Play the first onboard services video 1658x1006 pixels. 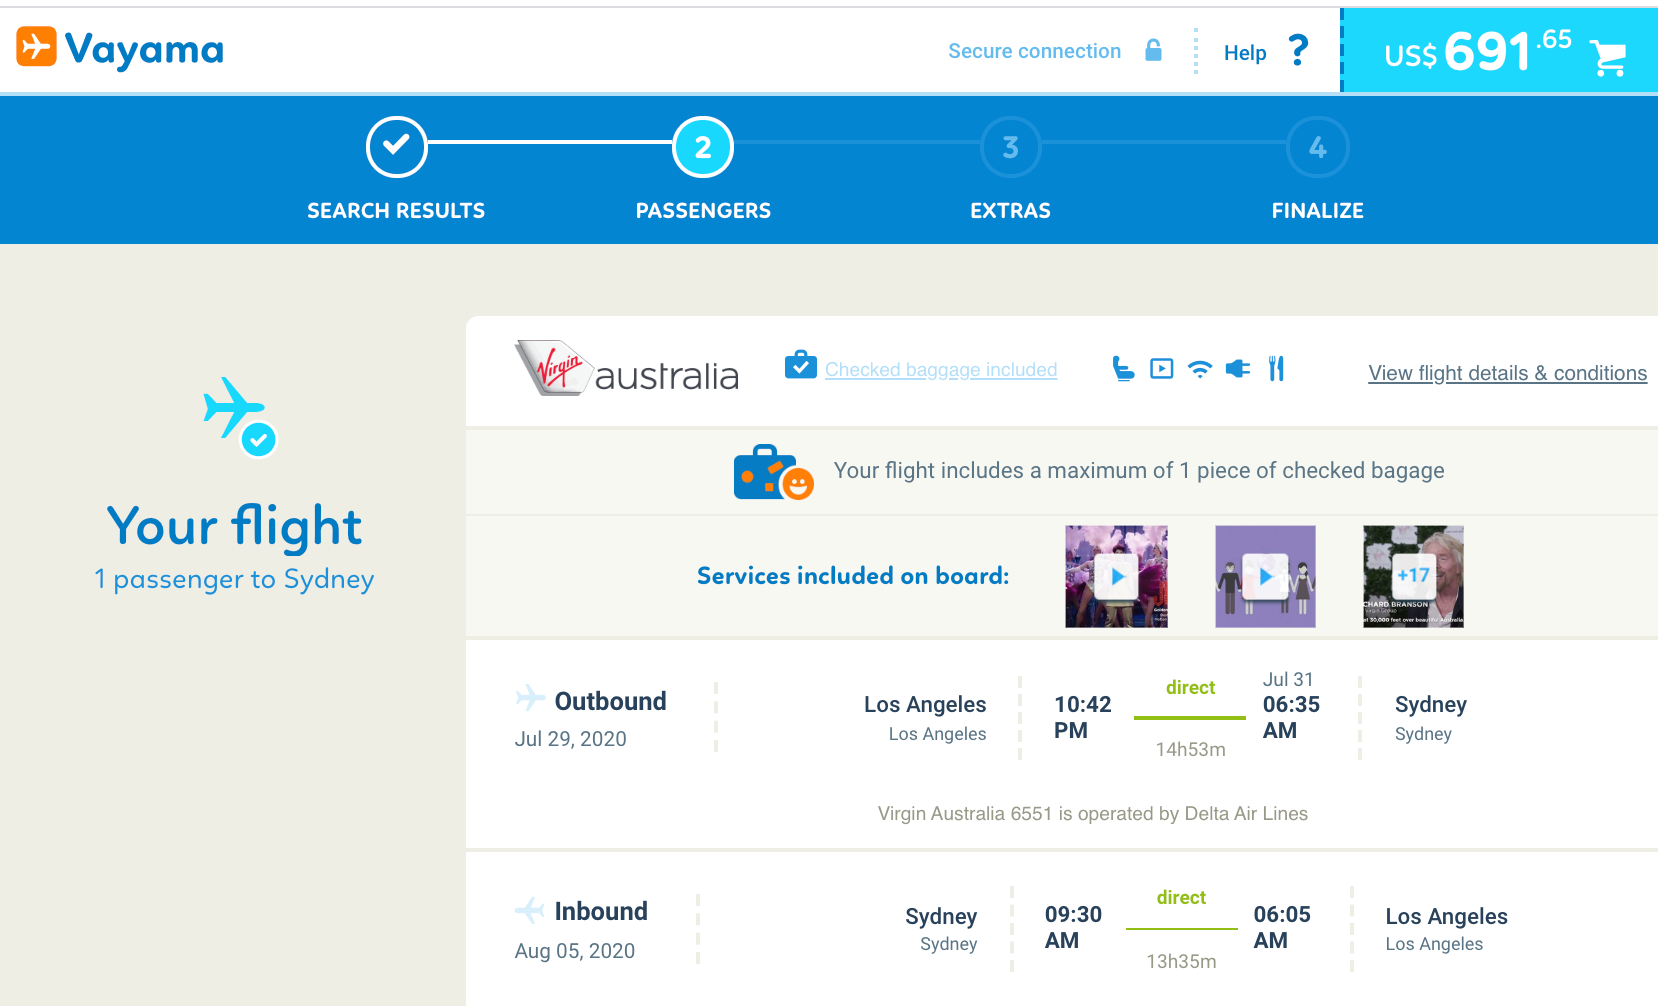coord(1116,577)
